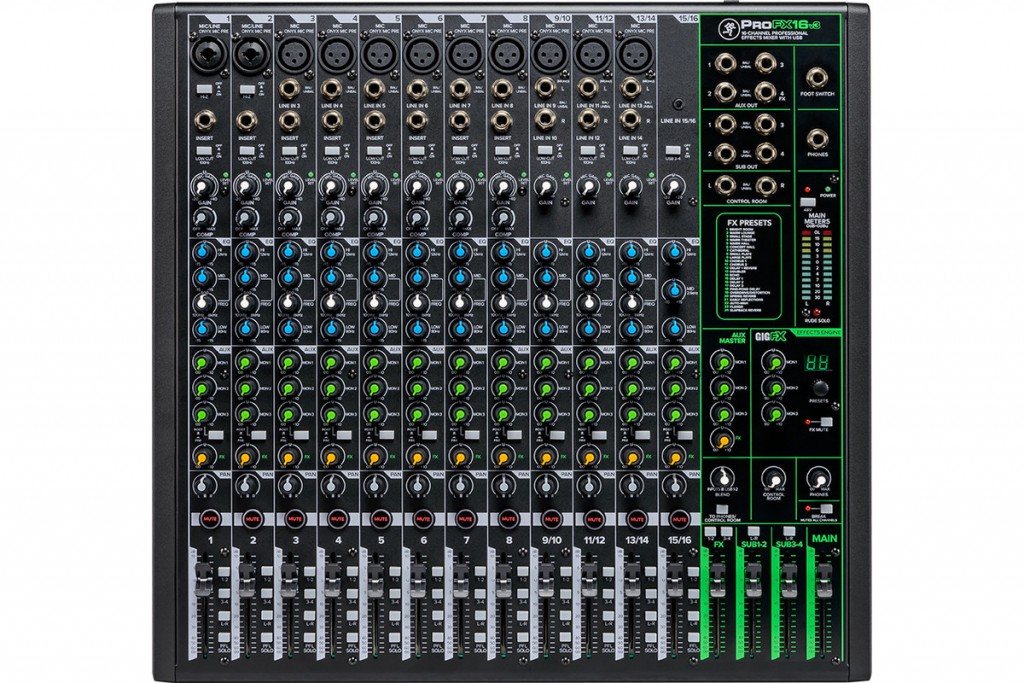Click the MAIN fader cap
This screenshot has height=683, width=1024.
click(824, 578)
